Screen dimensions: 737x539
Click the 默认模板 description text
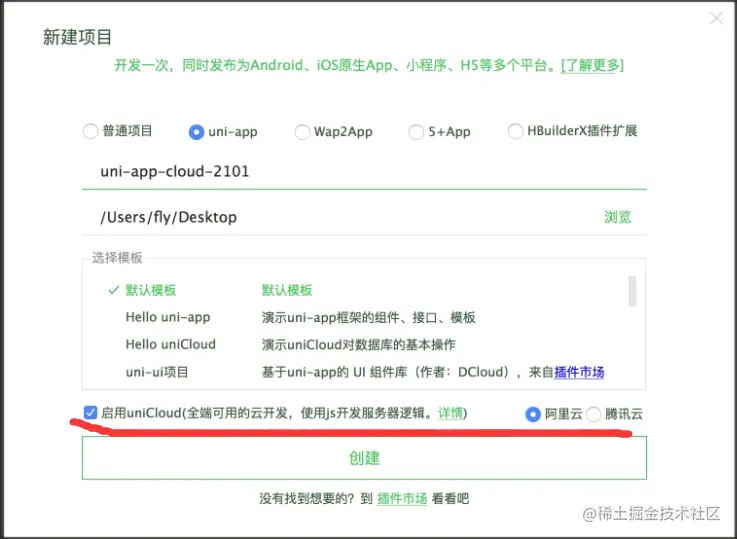pos(287,290)
